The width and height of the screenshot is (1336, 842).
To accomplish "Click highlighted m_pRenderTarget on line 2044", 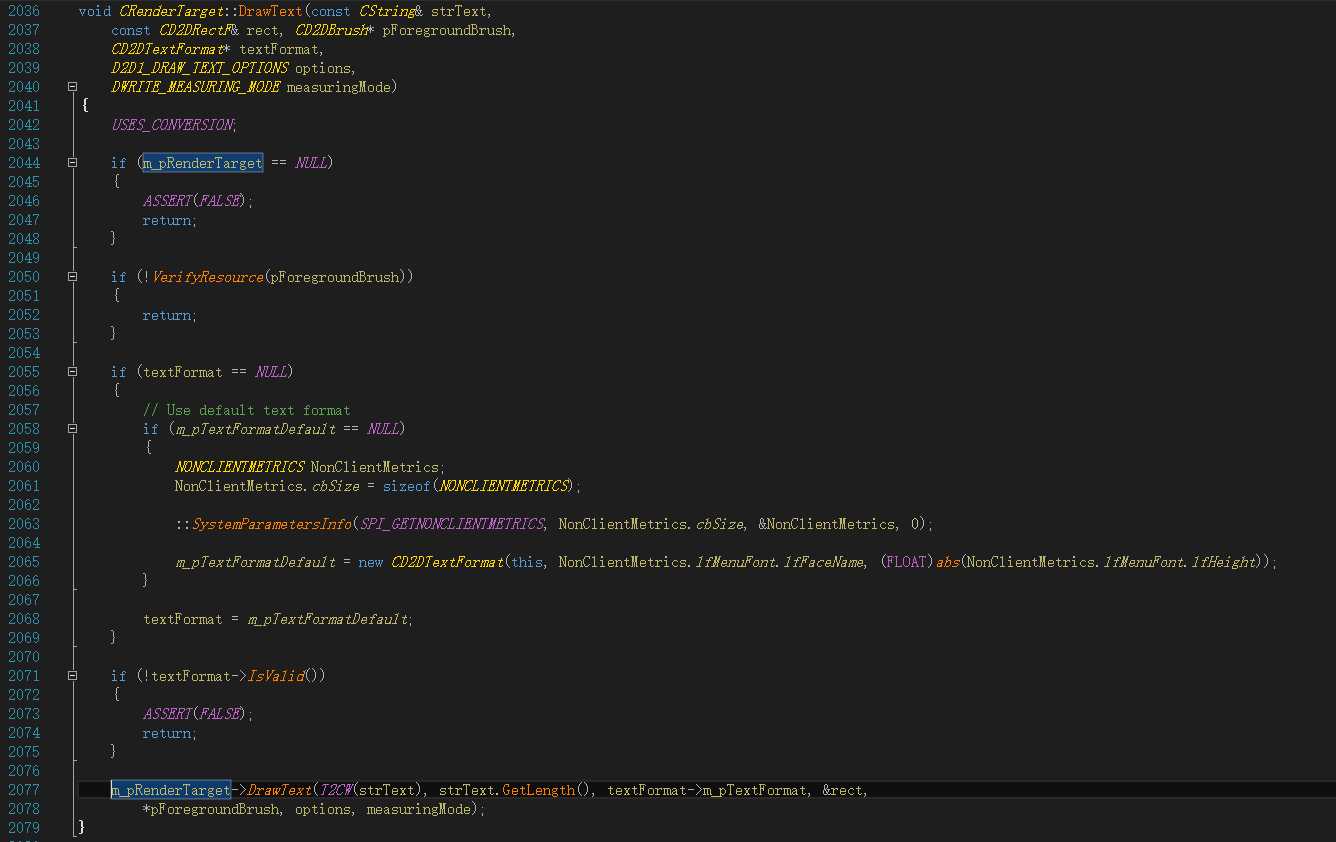I will (203, 163).
